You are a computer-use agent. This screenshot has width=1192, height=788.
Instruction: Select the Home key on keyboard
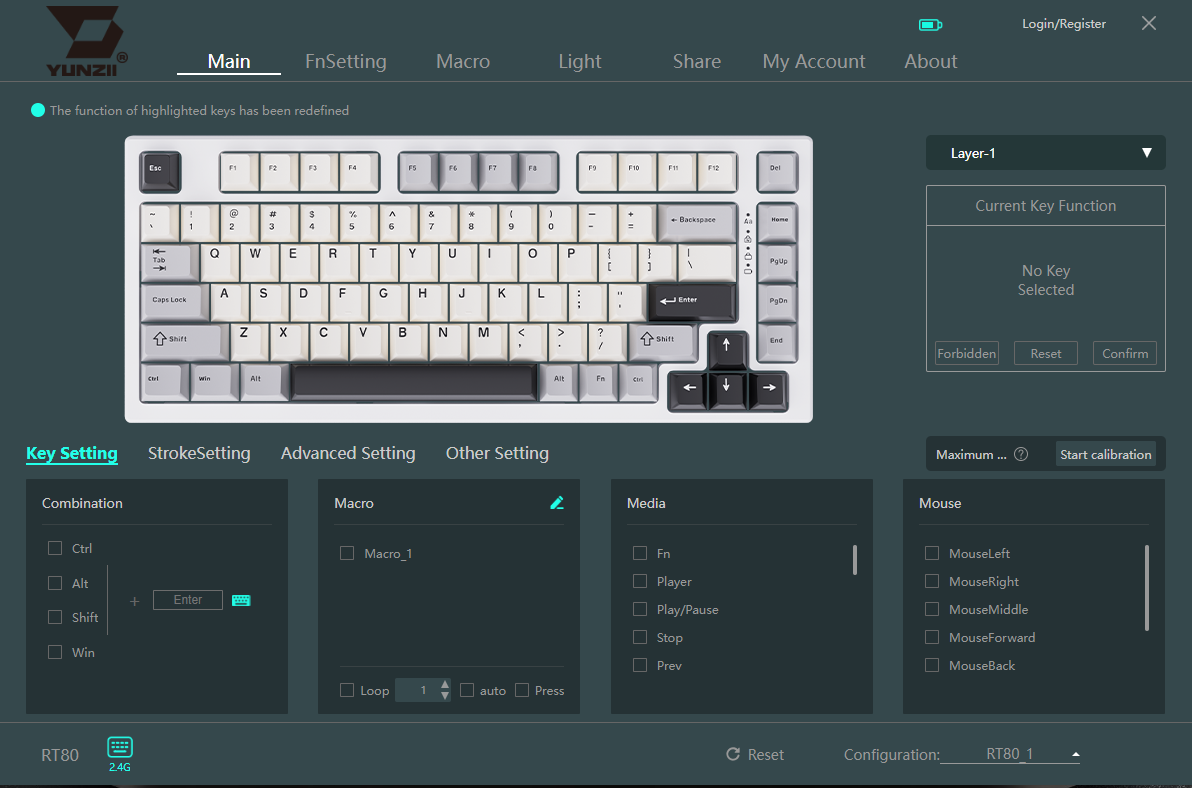point(778,222)
